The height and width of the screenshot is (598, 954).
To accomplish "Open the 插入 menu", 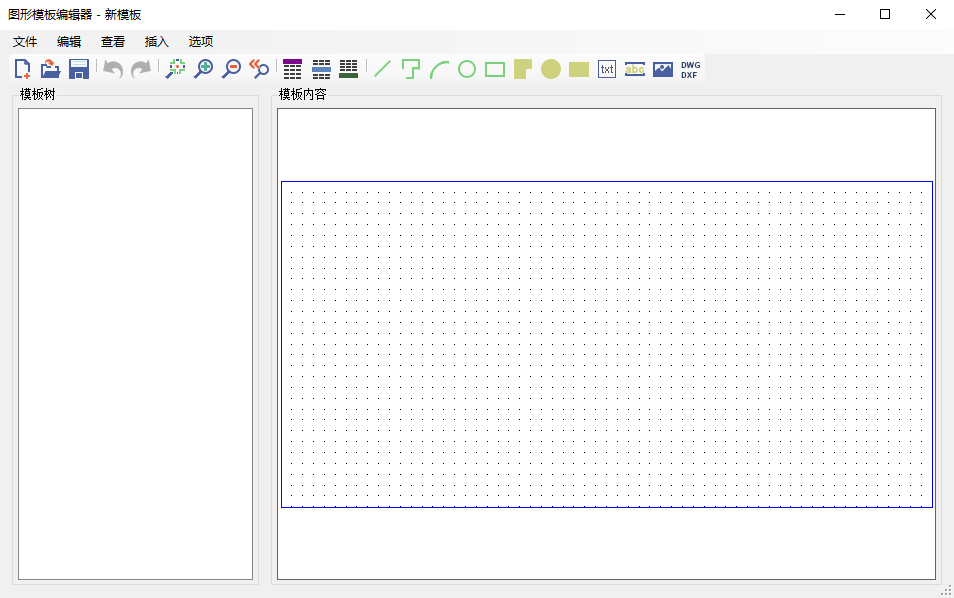I will click(156, 41).
